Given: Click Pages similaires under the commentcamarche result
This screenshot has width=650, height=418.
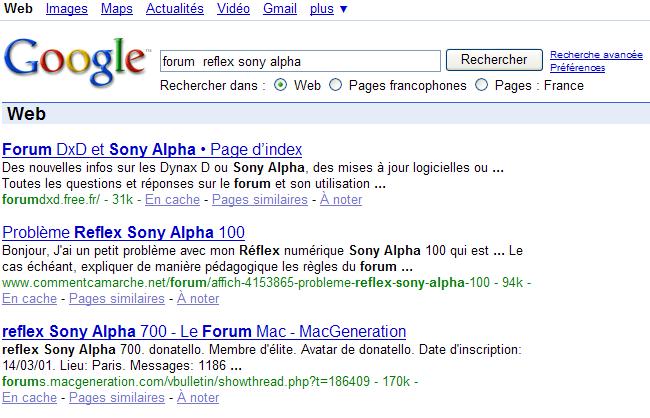Looking at the screenshot, I should pos(116,299).
